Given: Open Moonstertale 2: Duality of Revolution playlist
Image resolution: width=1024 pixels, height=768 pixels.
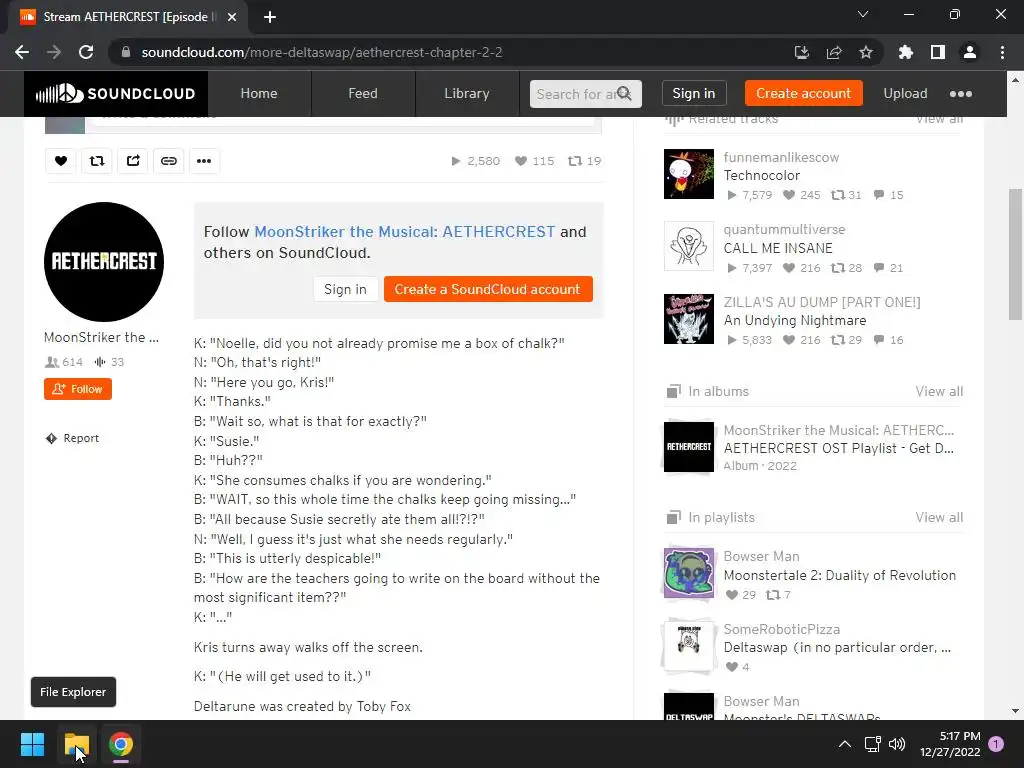Looking at the screenshot, I should 839,575.
